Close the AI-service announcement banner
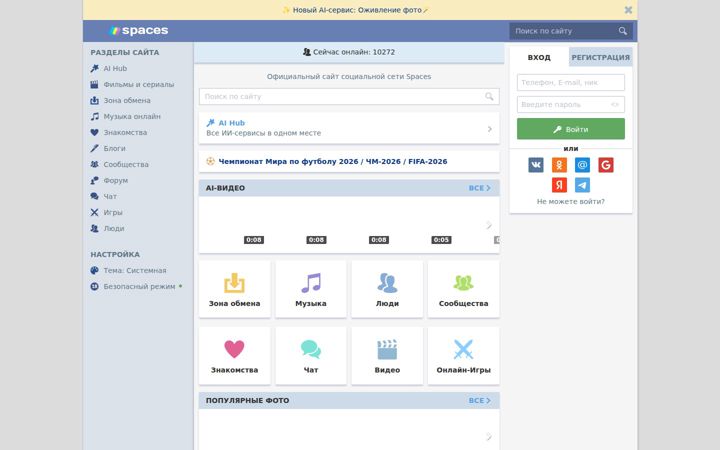 628,10
